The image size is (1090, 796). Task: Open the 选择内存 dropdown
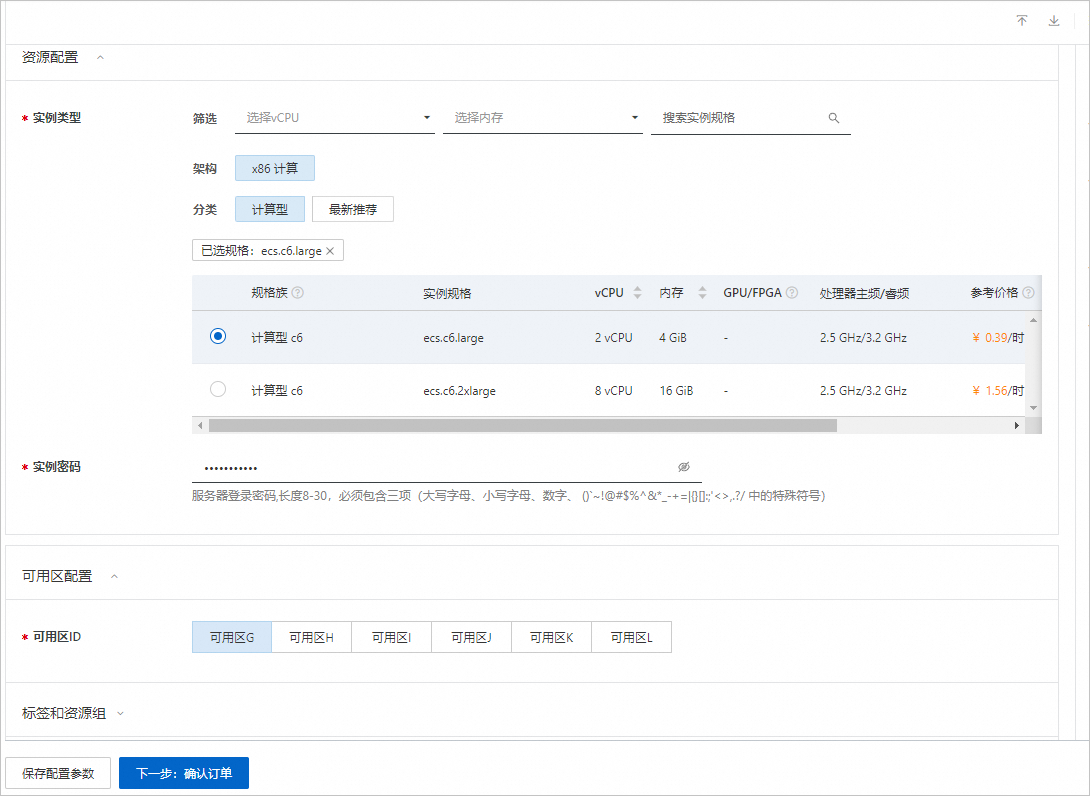pyautogui.click(x=543, y=118)
